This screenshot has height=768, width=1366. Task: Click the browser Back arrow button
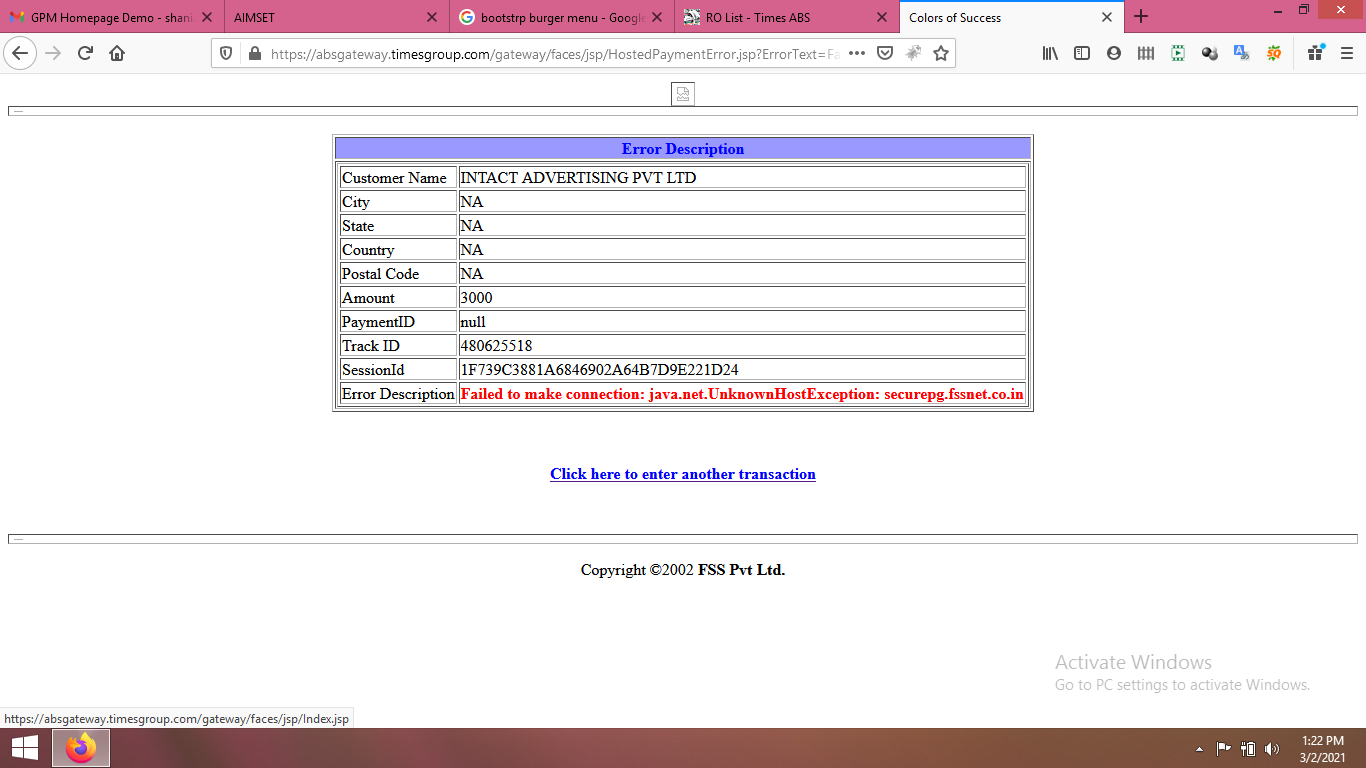(20, 54)
